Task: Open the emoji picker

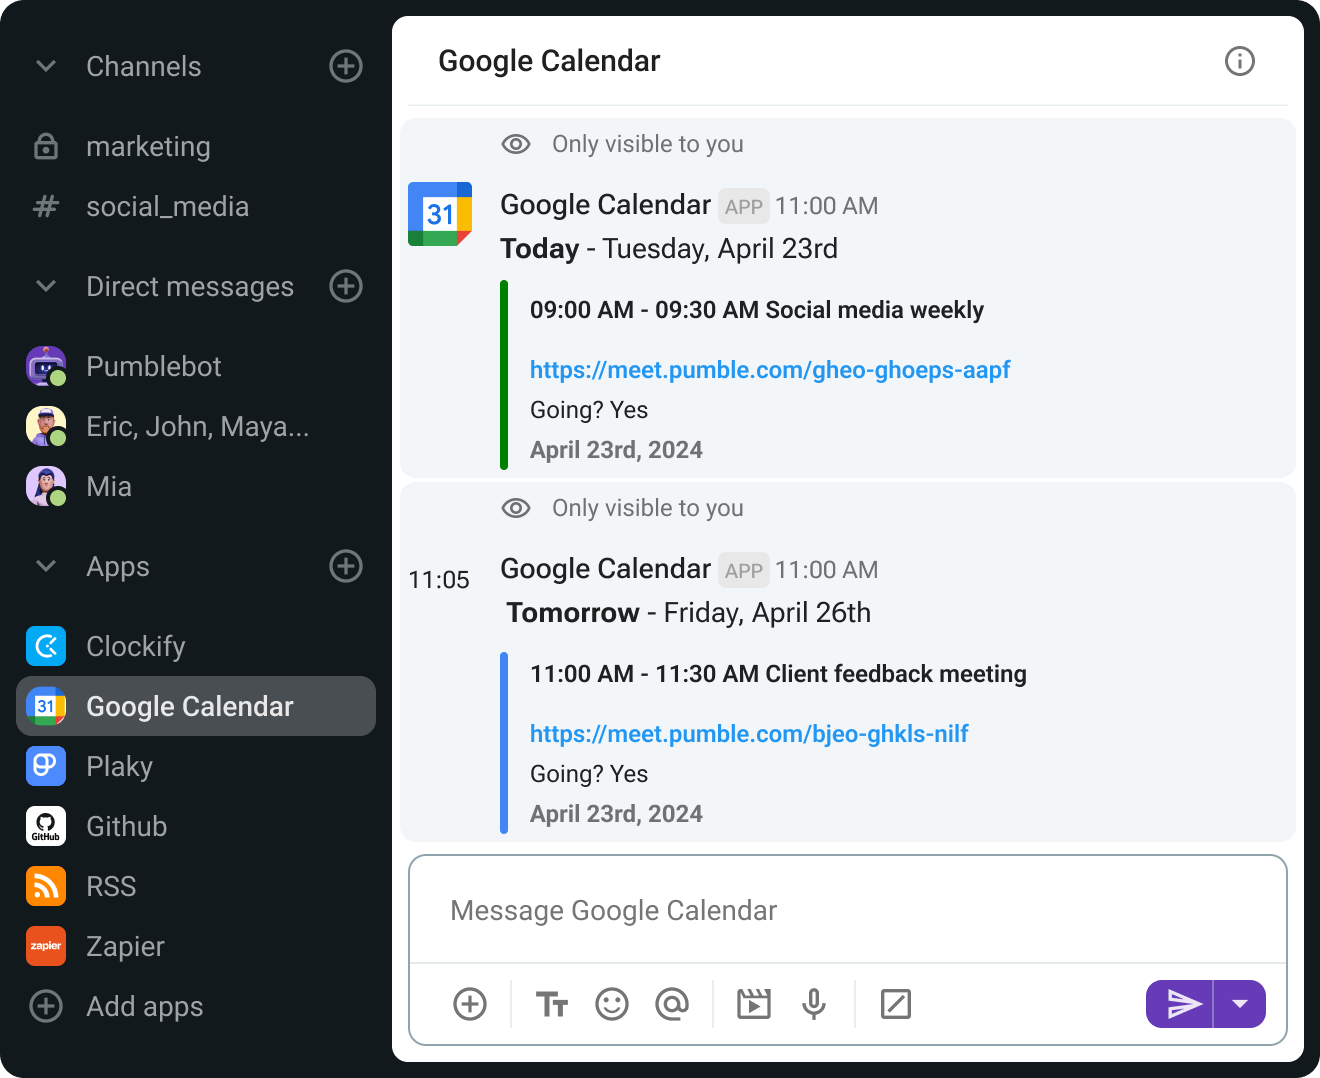Action: pos(612,1003)
